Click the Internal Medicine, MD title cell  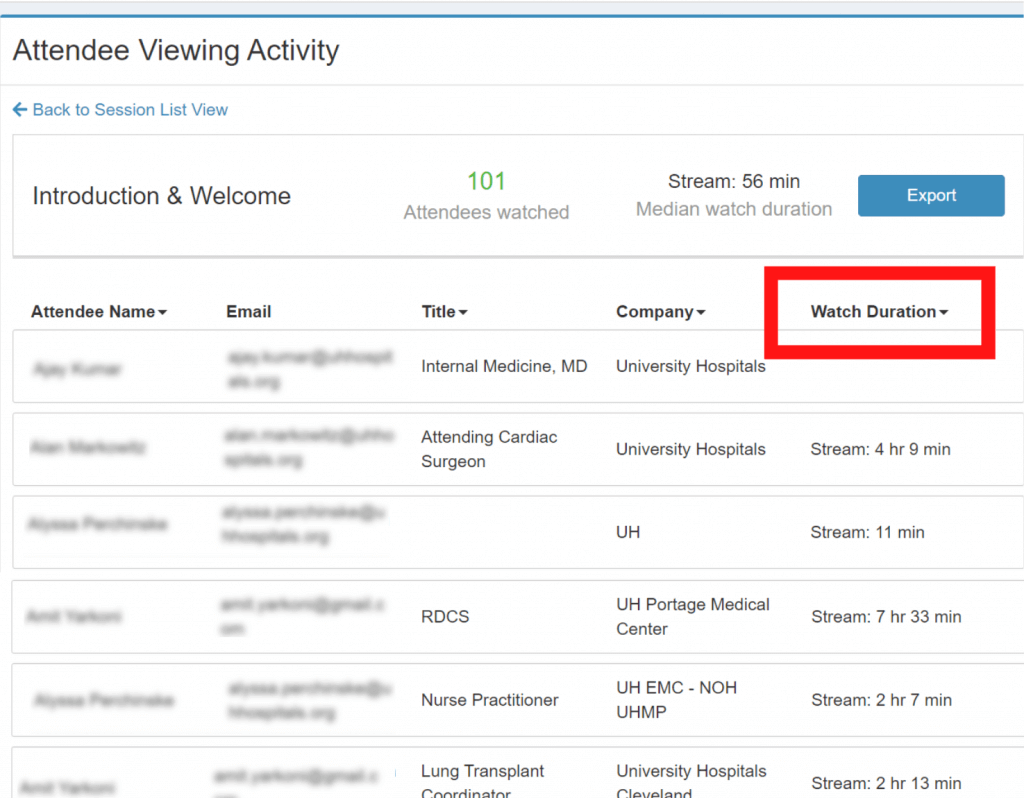504,366
